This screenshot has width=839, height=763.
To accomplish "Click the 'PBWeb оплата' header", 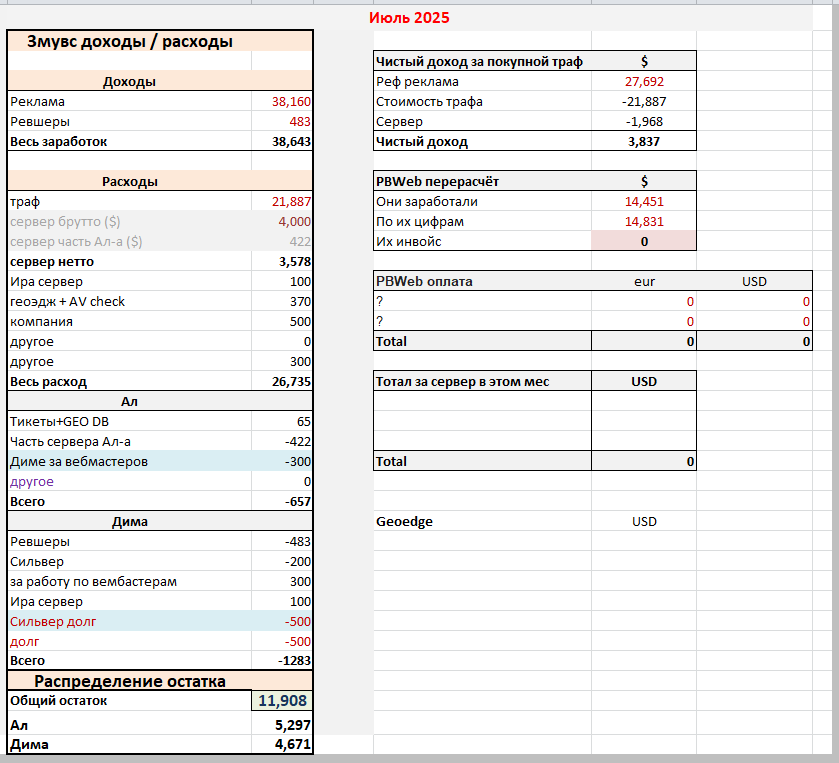I will point(424,281).
